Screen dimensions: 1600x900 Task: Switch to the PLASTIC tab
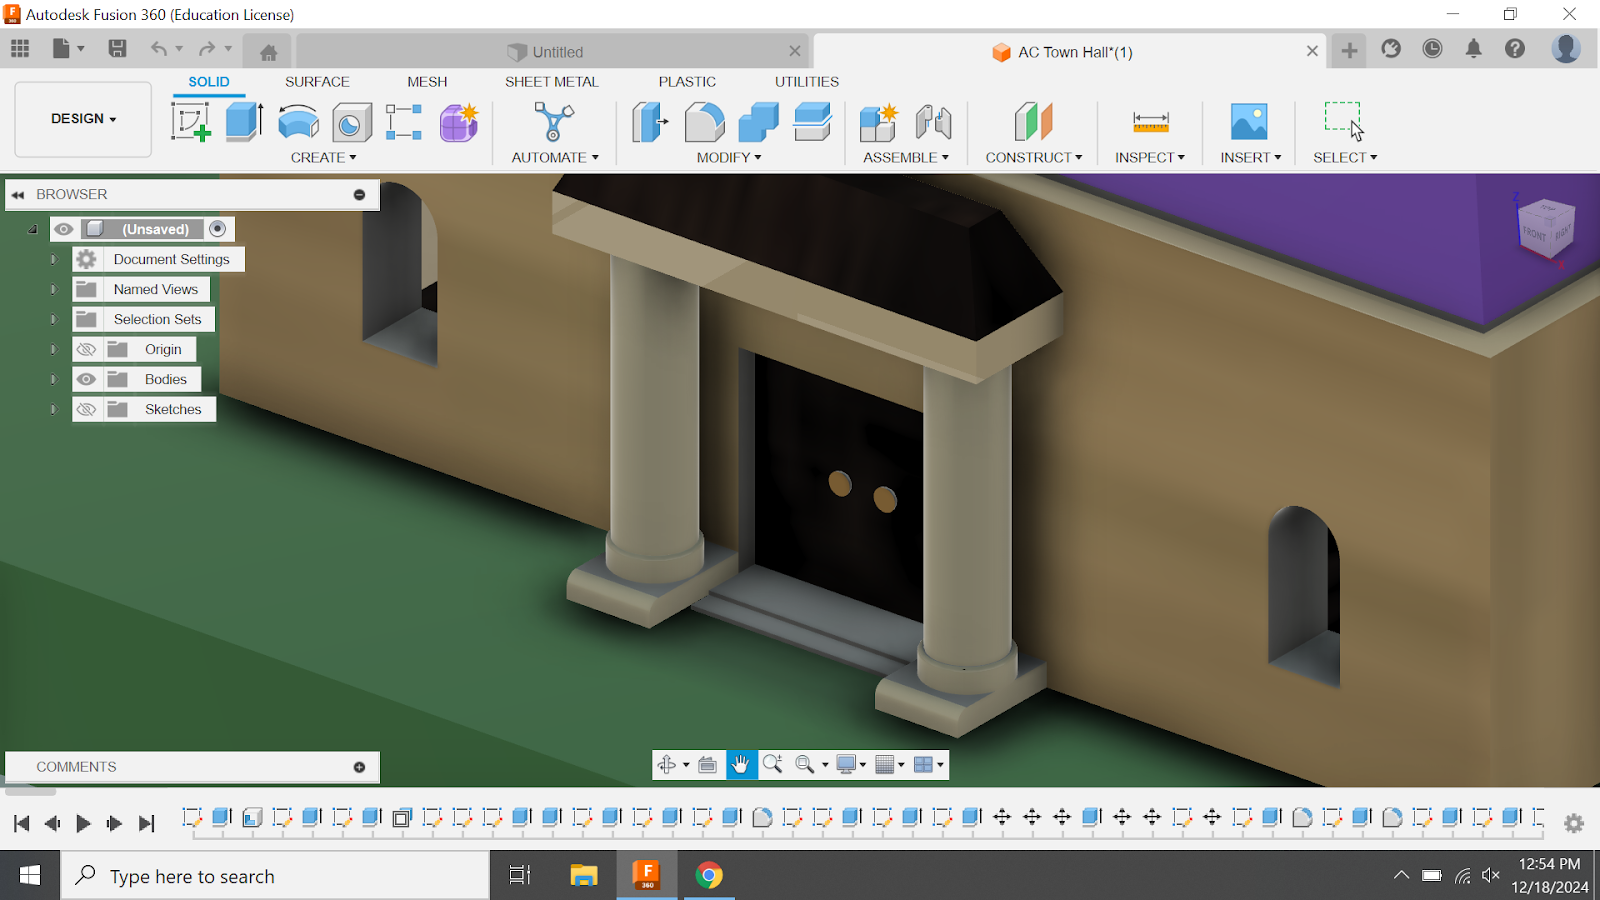tap(687, 82)
